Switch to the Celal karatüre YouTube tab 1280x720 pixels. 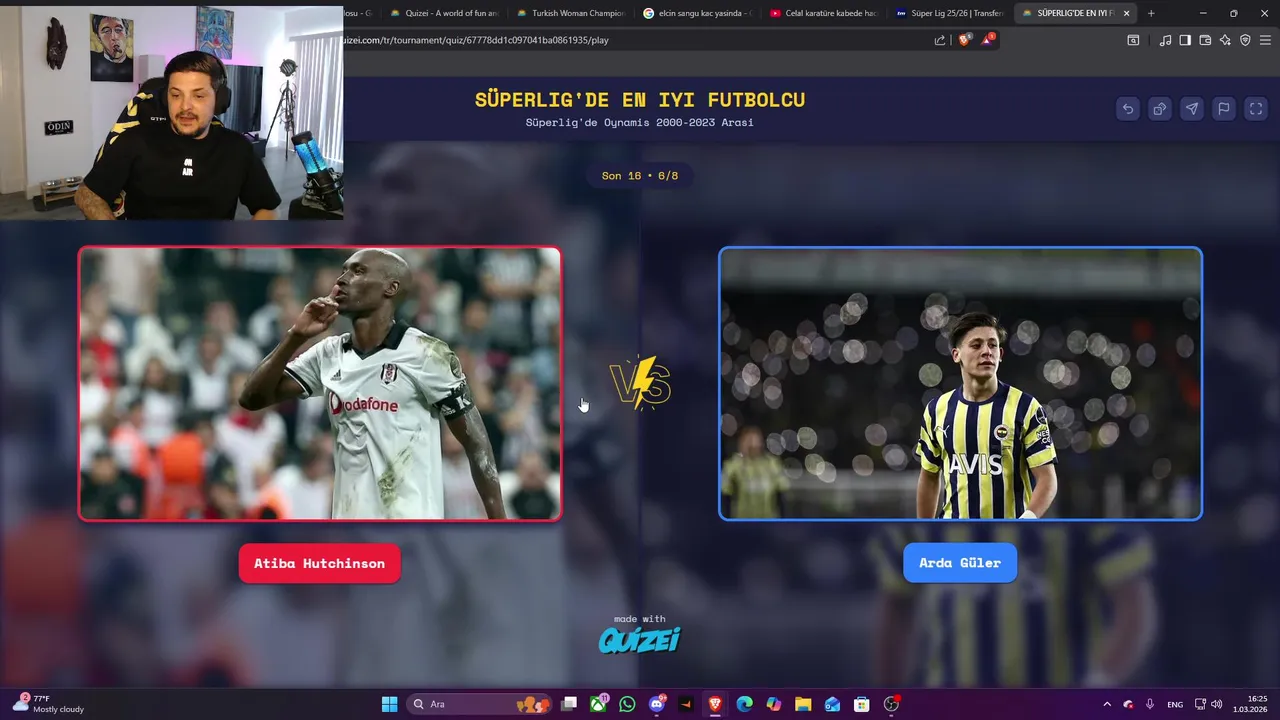(823, 13)
